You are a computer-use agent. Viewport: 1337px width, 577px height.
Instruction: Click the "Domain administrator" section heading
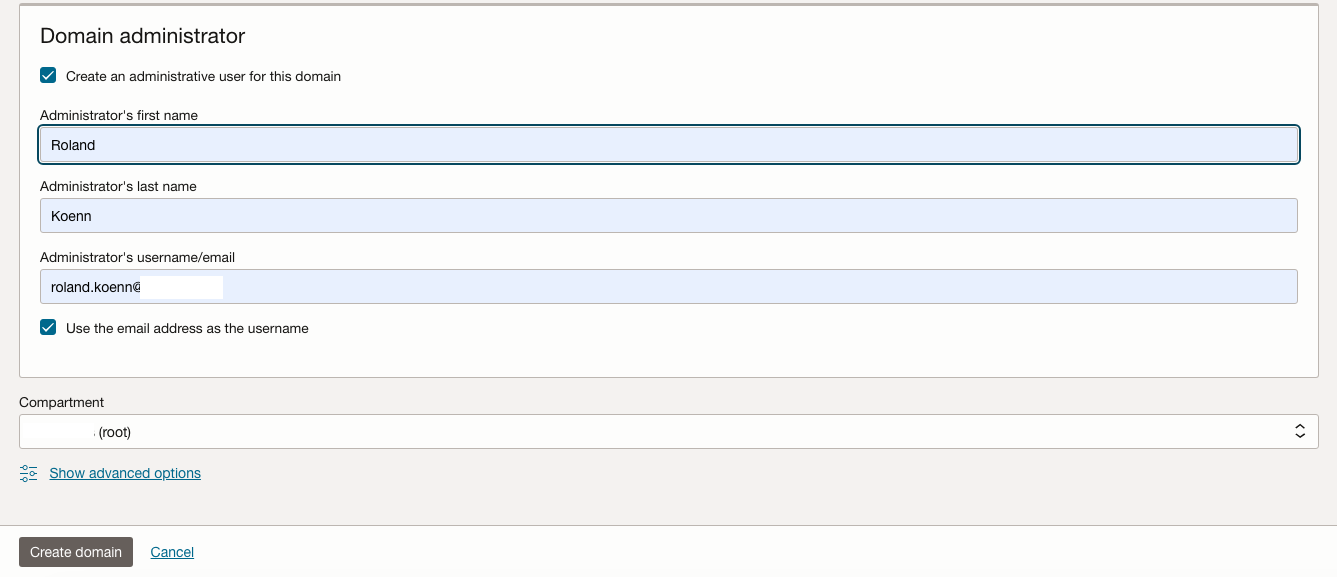pyautogui.click(x=141, y=35)
